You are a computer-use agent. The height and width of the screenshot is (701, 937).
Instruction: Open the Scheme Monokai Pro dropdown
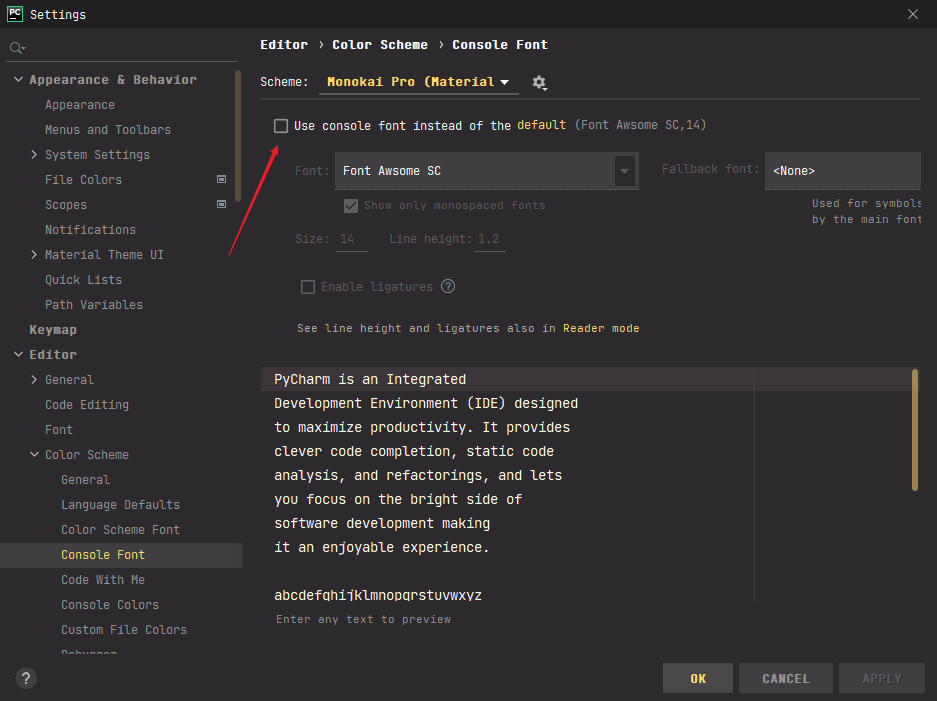click(418, 82)
